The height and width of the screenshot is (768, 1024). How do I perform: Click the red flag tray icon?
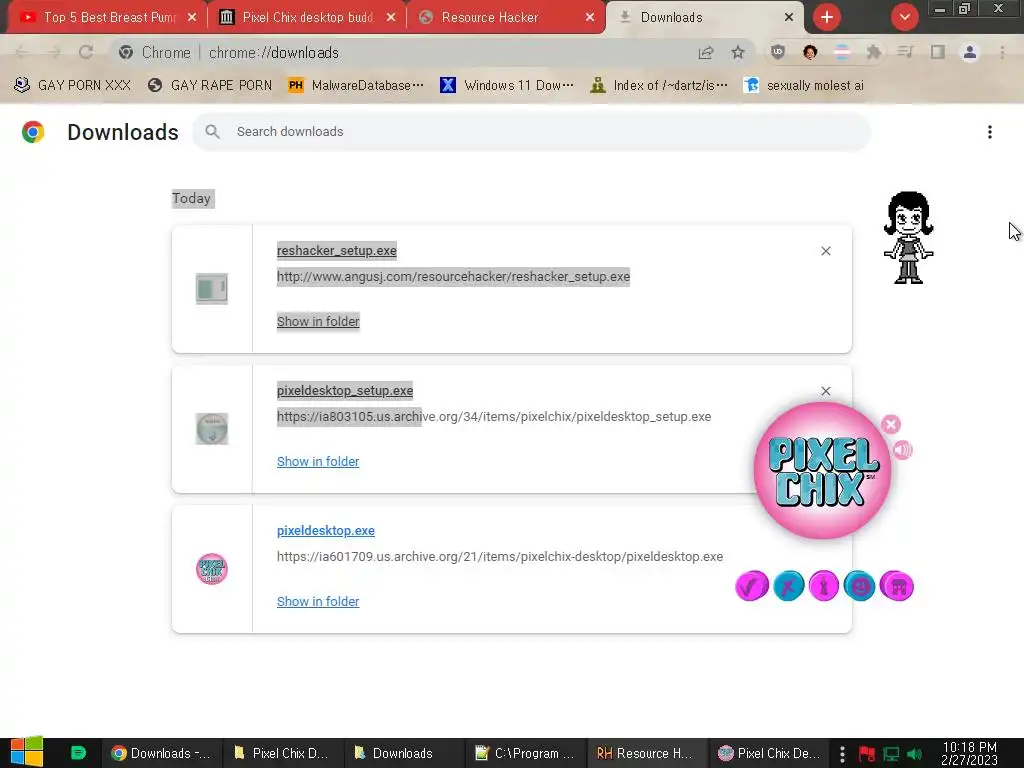coord(867,754)
